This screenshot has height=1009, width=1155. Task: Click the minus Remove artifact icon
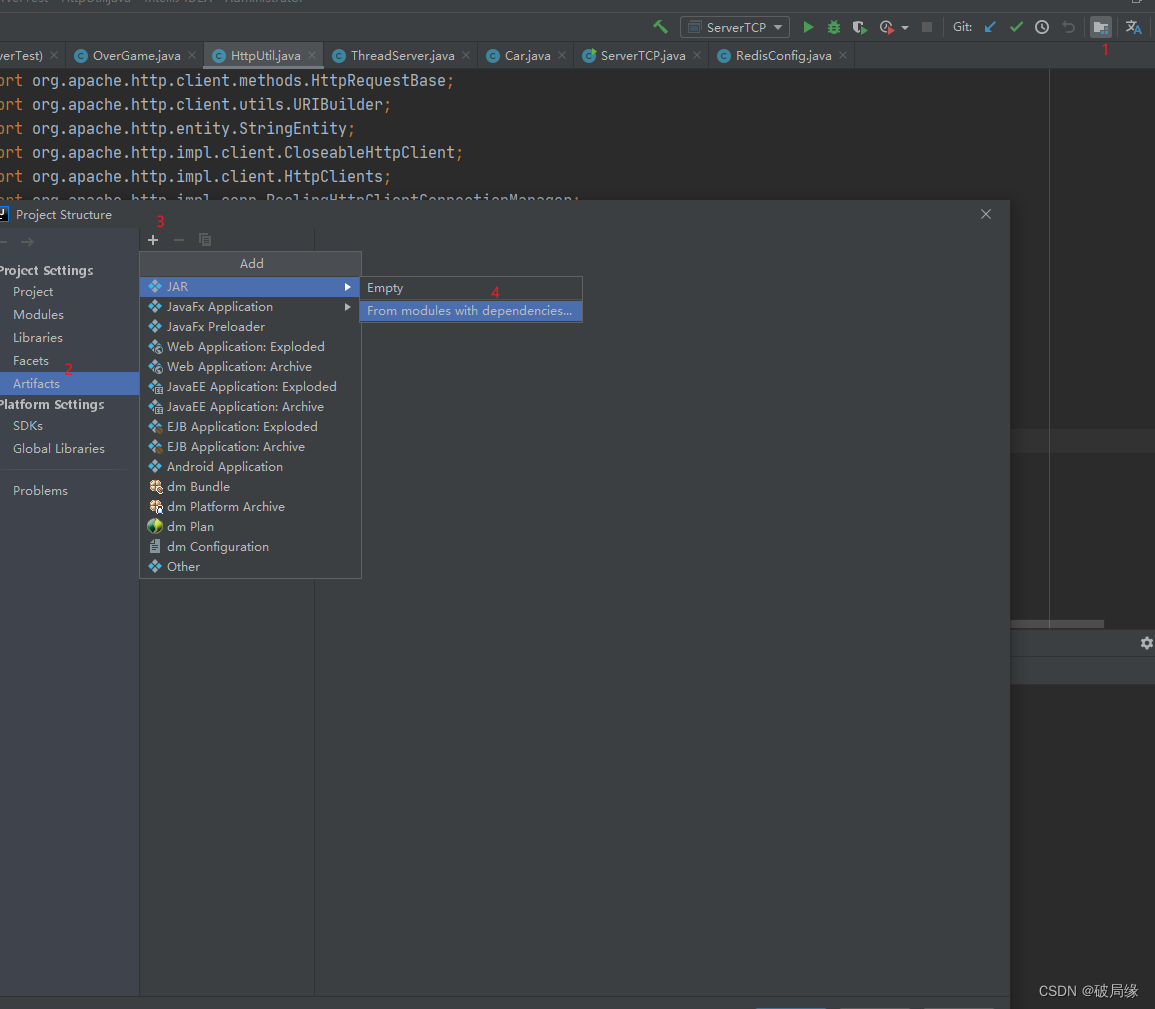(178, 240)
